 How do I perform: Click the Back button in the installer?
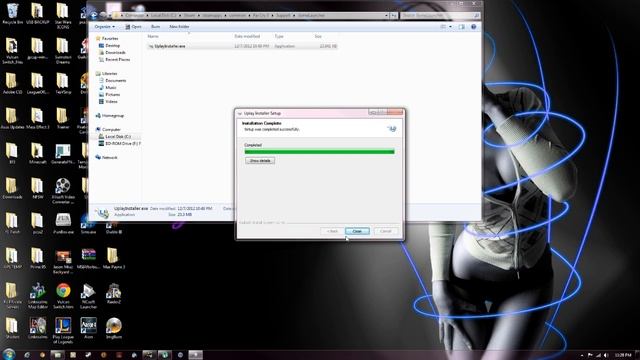pos(332,231)
